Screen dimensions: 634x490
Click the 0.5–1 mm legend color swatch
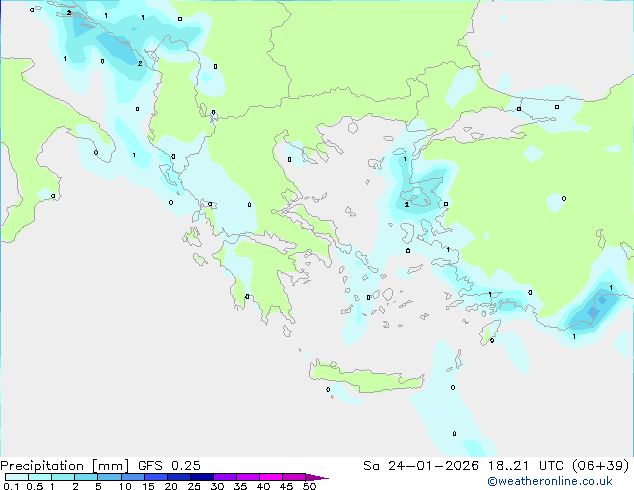[40, 477]
